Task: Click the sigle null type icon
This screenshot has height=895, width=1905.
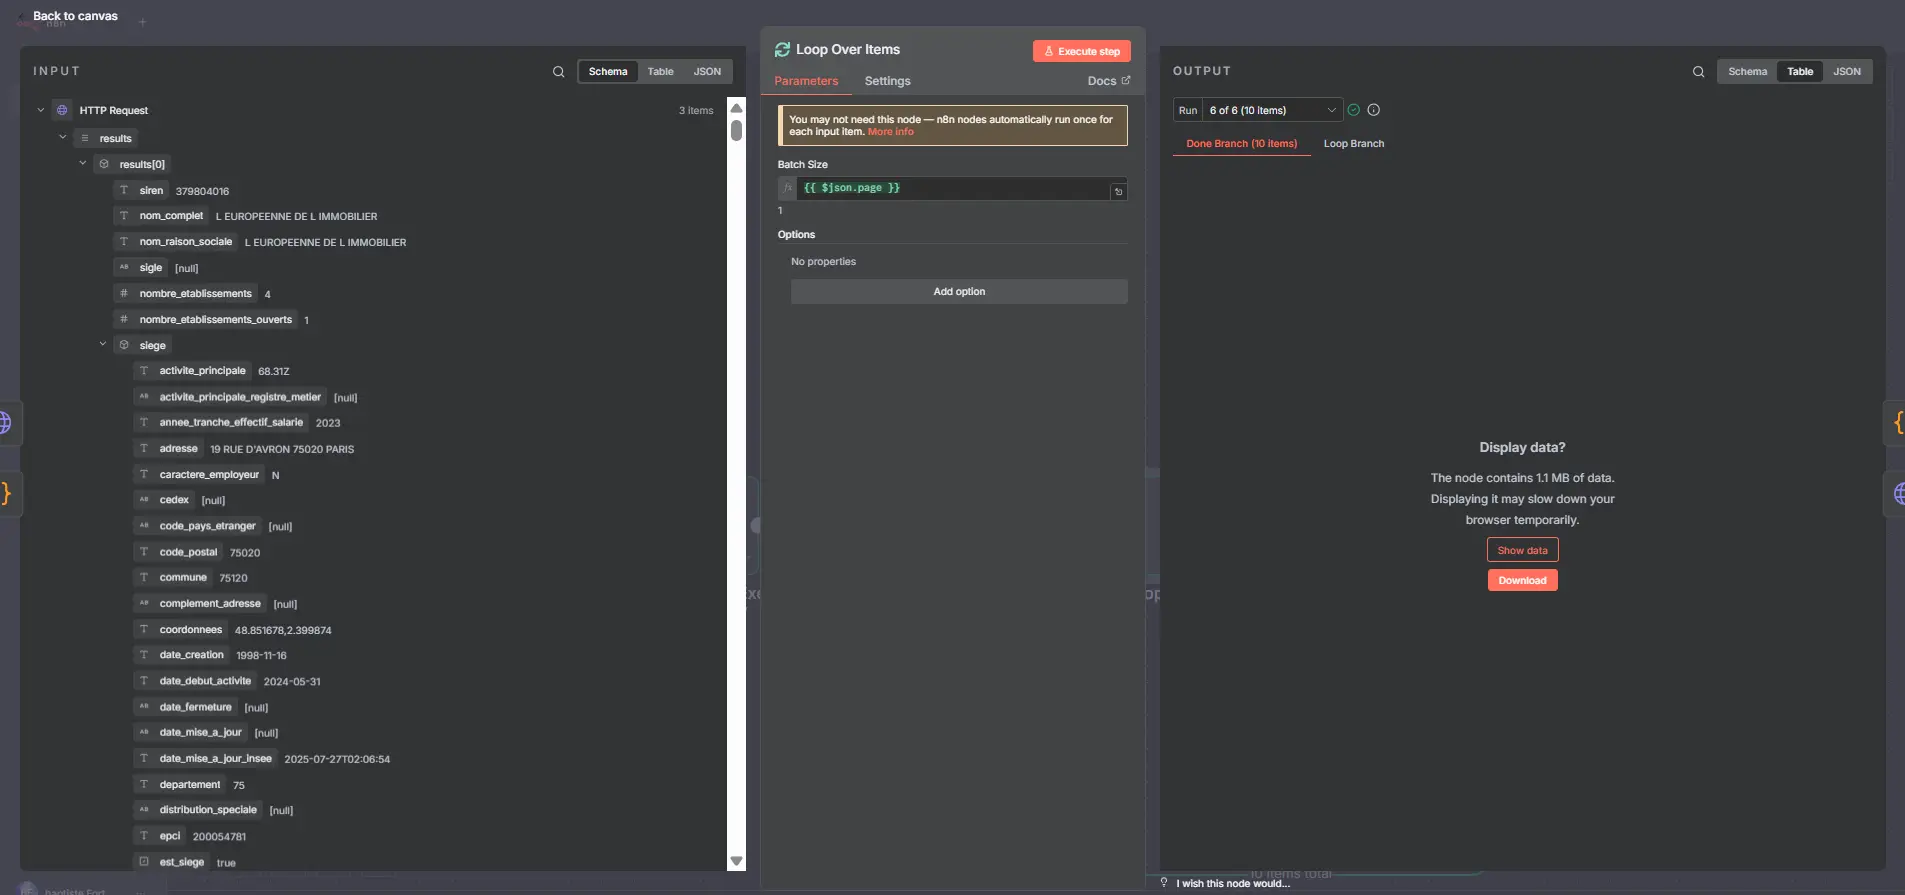Action: pos(124,267)
